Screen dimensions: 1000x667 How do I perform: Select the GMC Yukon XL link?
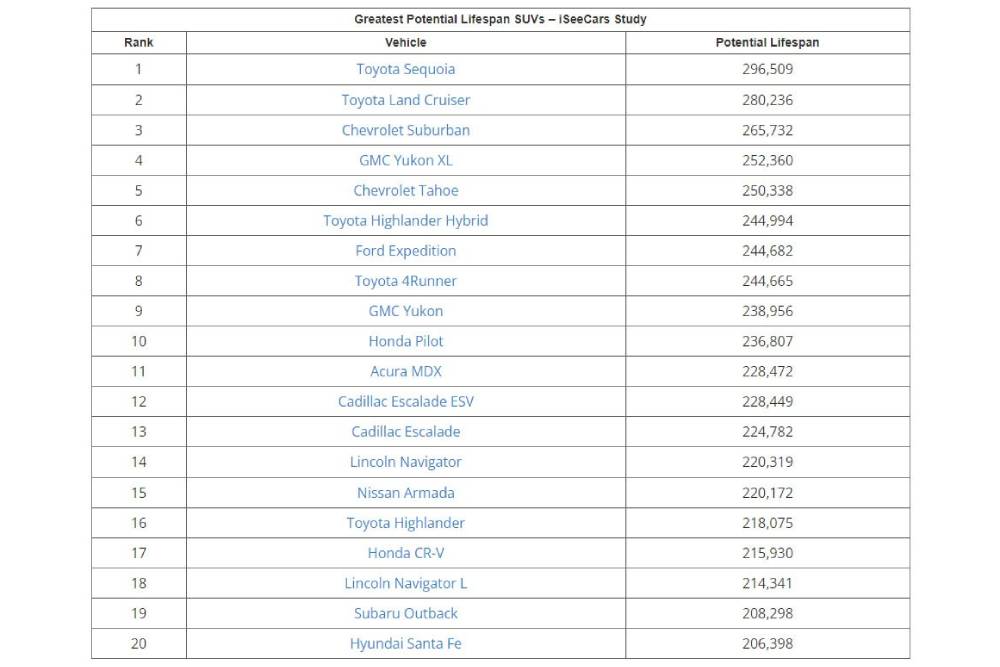(x=405, y=160)
